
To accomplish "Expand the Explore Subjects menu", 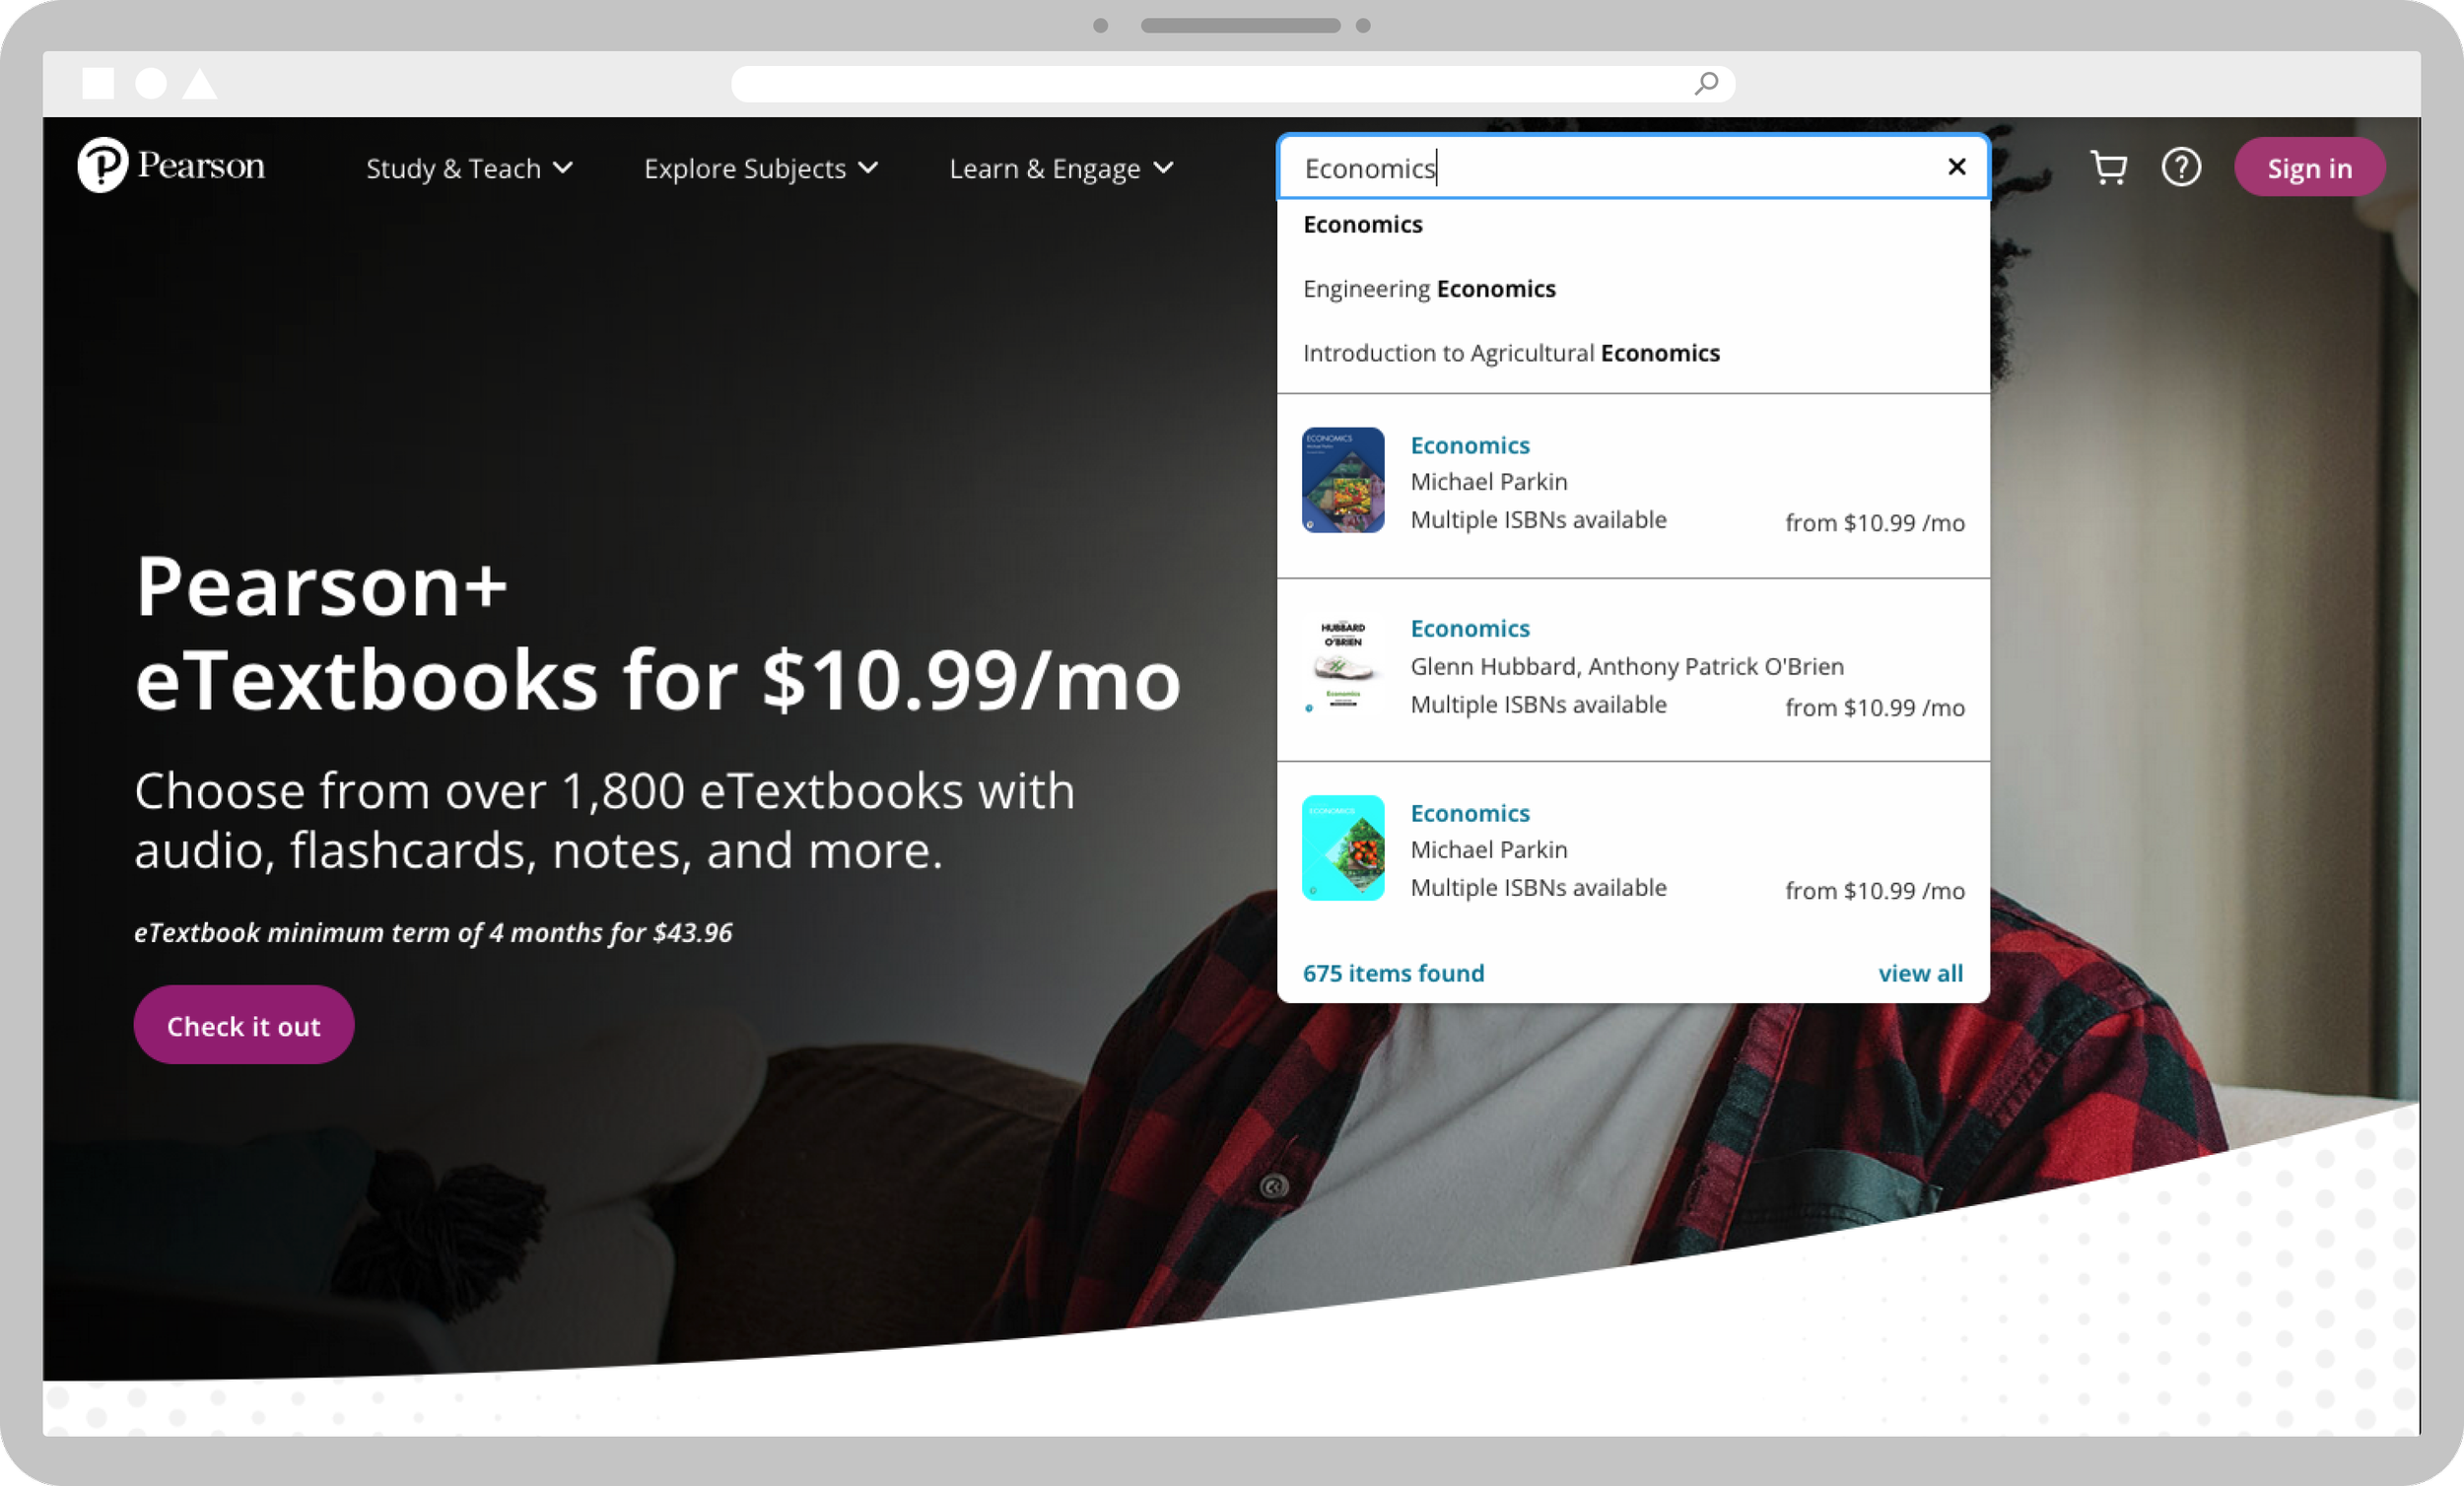I will (x=761, y=168).
